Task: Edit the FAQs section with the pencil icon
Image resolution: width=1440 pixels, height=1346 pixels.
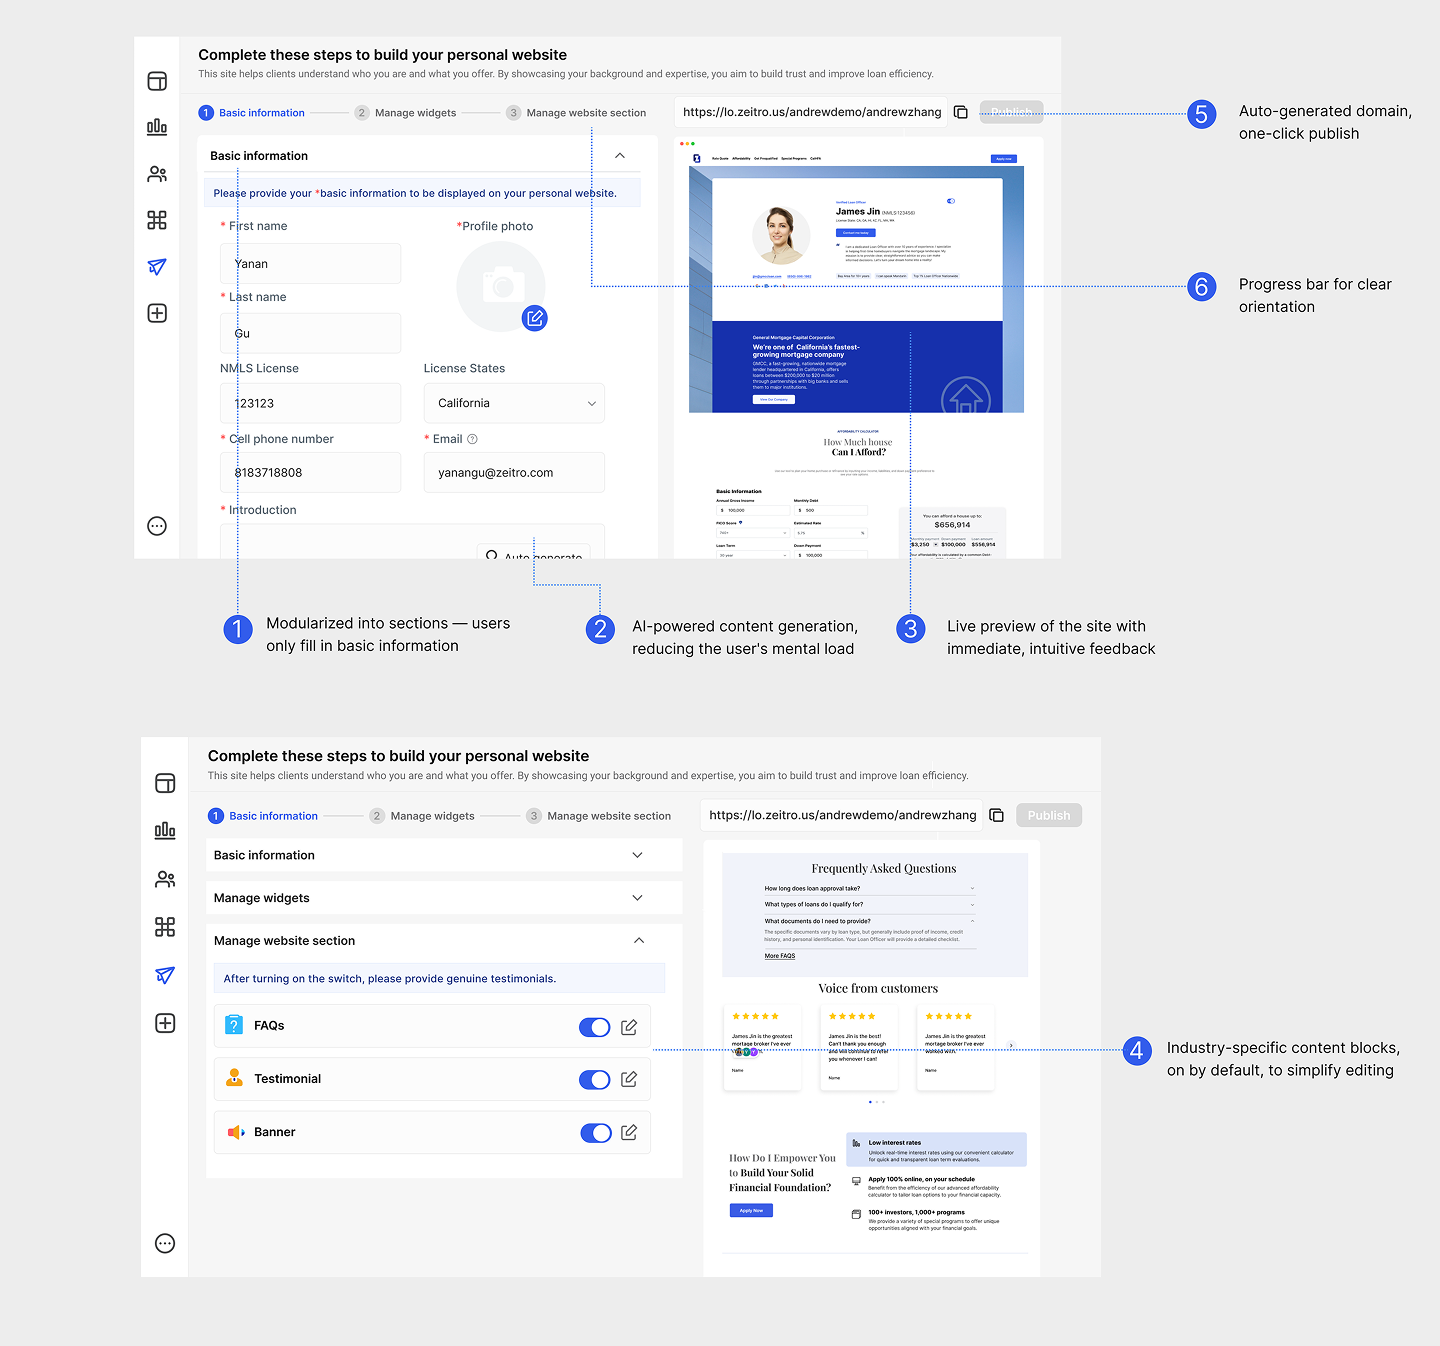Action: 629,1027
